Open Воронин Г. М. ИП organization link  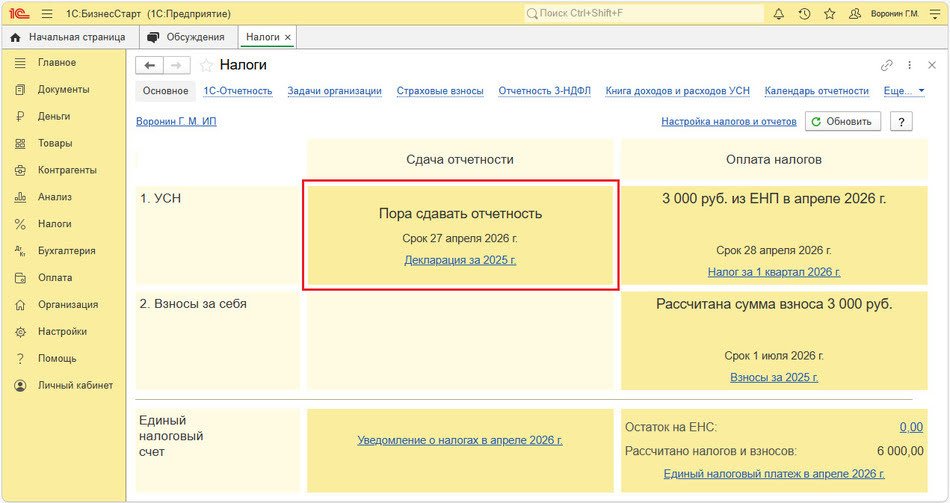click(176, 121)
